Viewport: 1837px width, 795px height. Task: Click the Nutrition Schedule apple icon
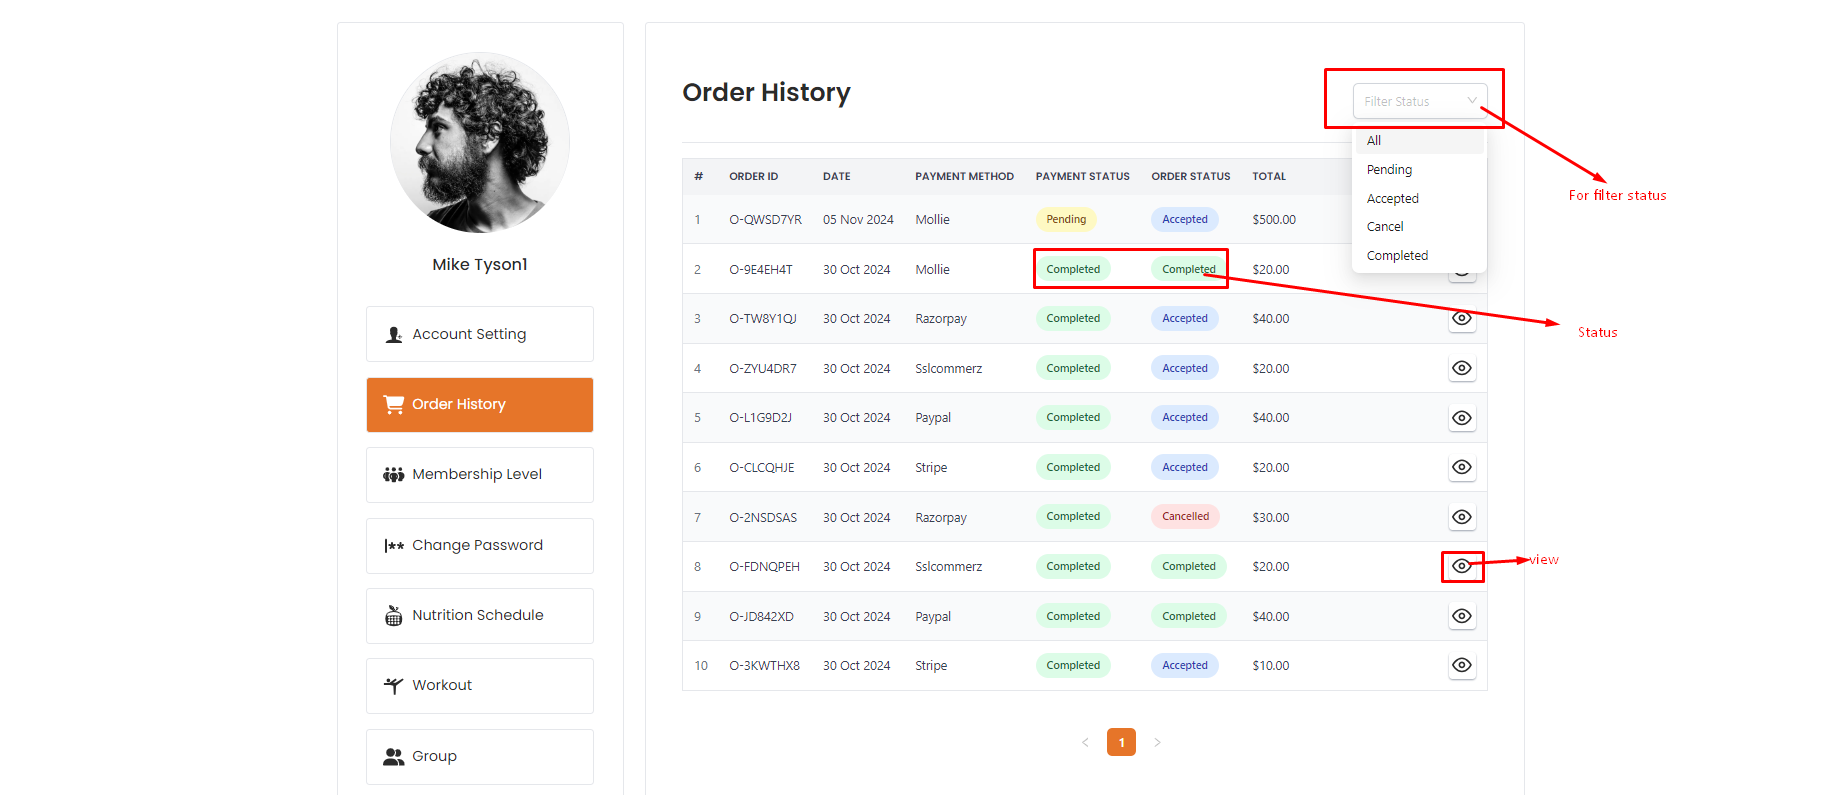click(394, 615)
